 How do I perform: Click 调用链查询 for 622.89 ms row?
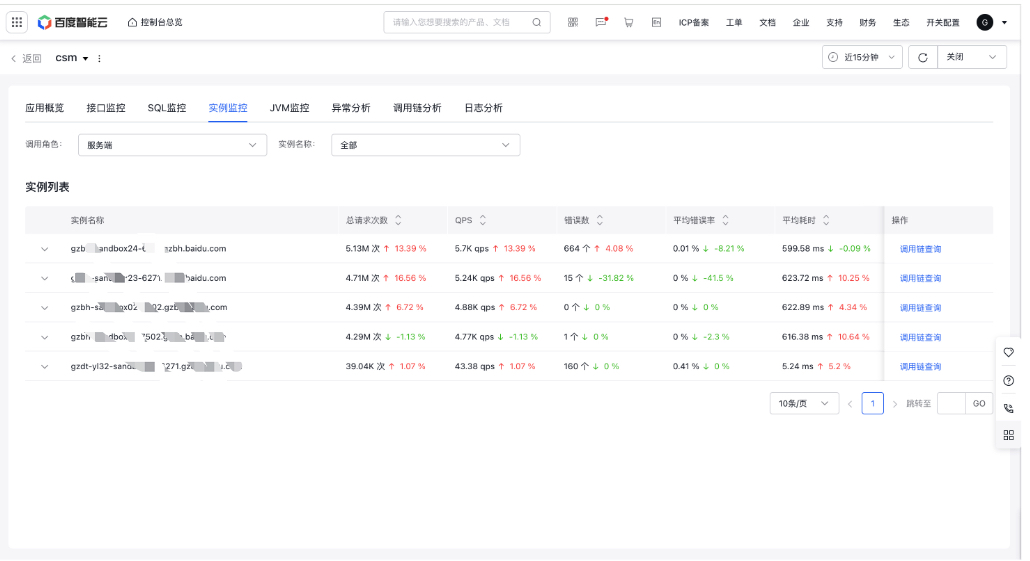920,307
